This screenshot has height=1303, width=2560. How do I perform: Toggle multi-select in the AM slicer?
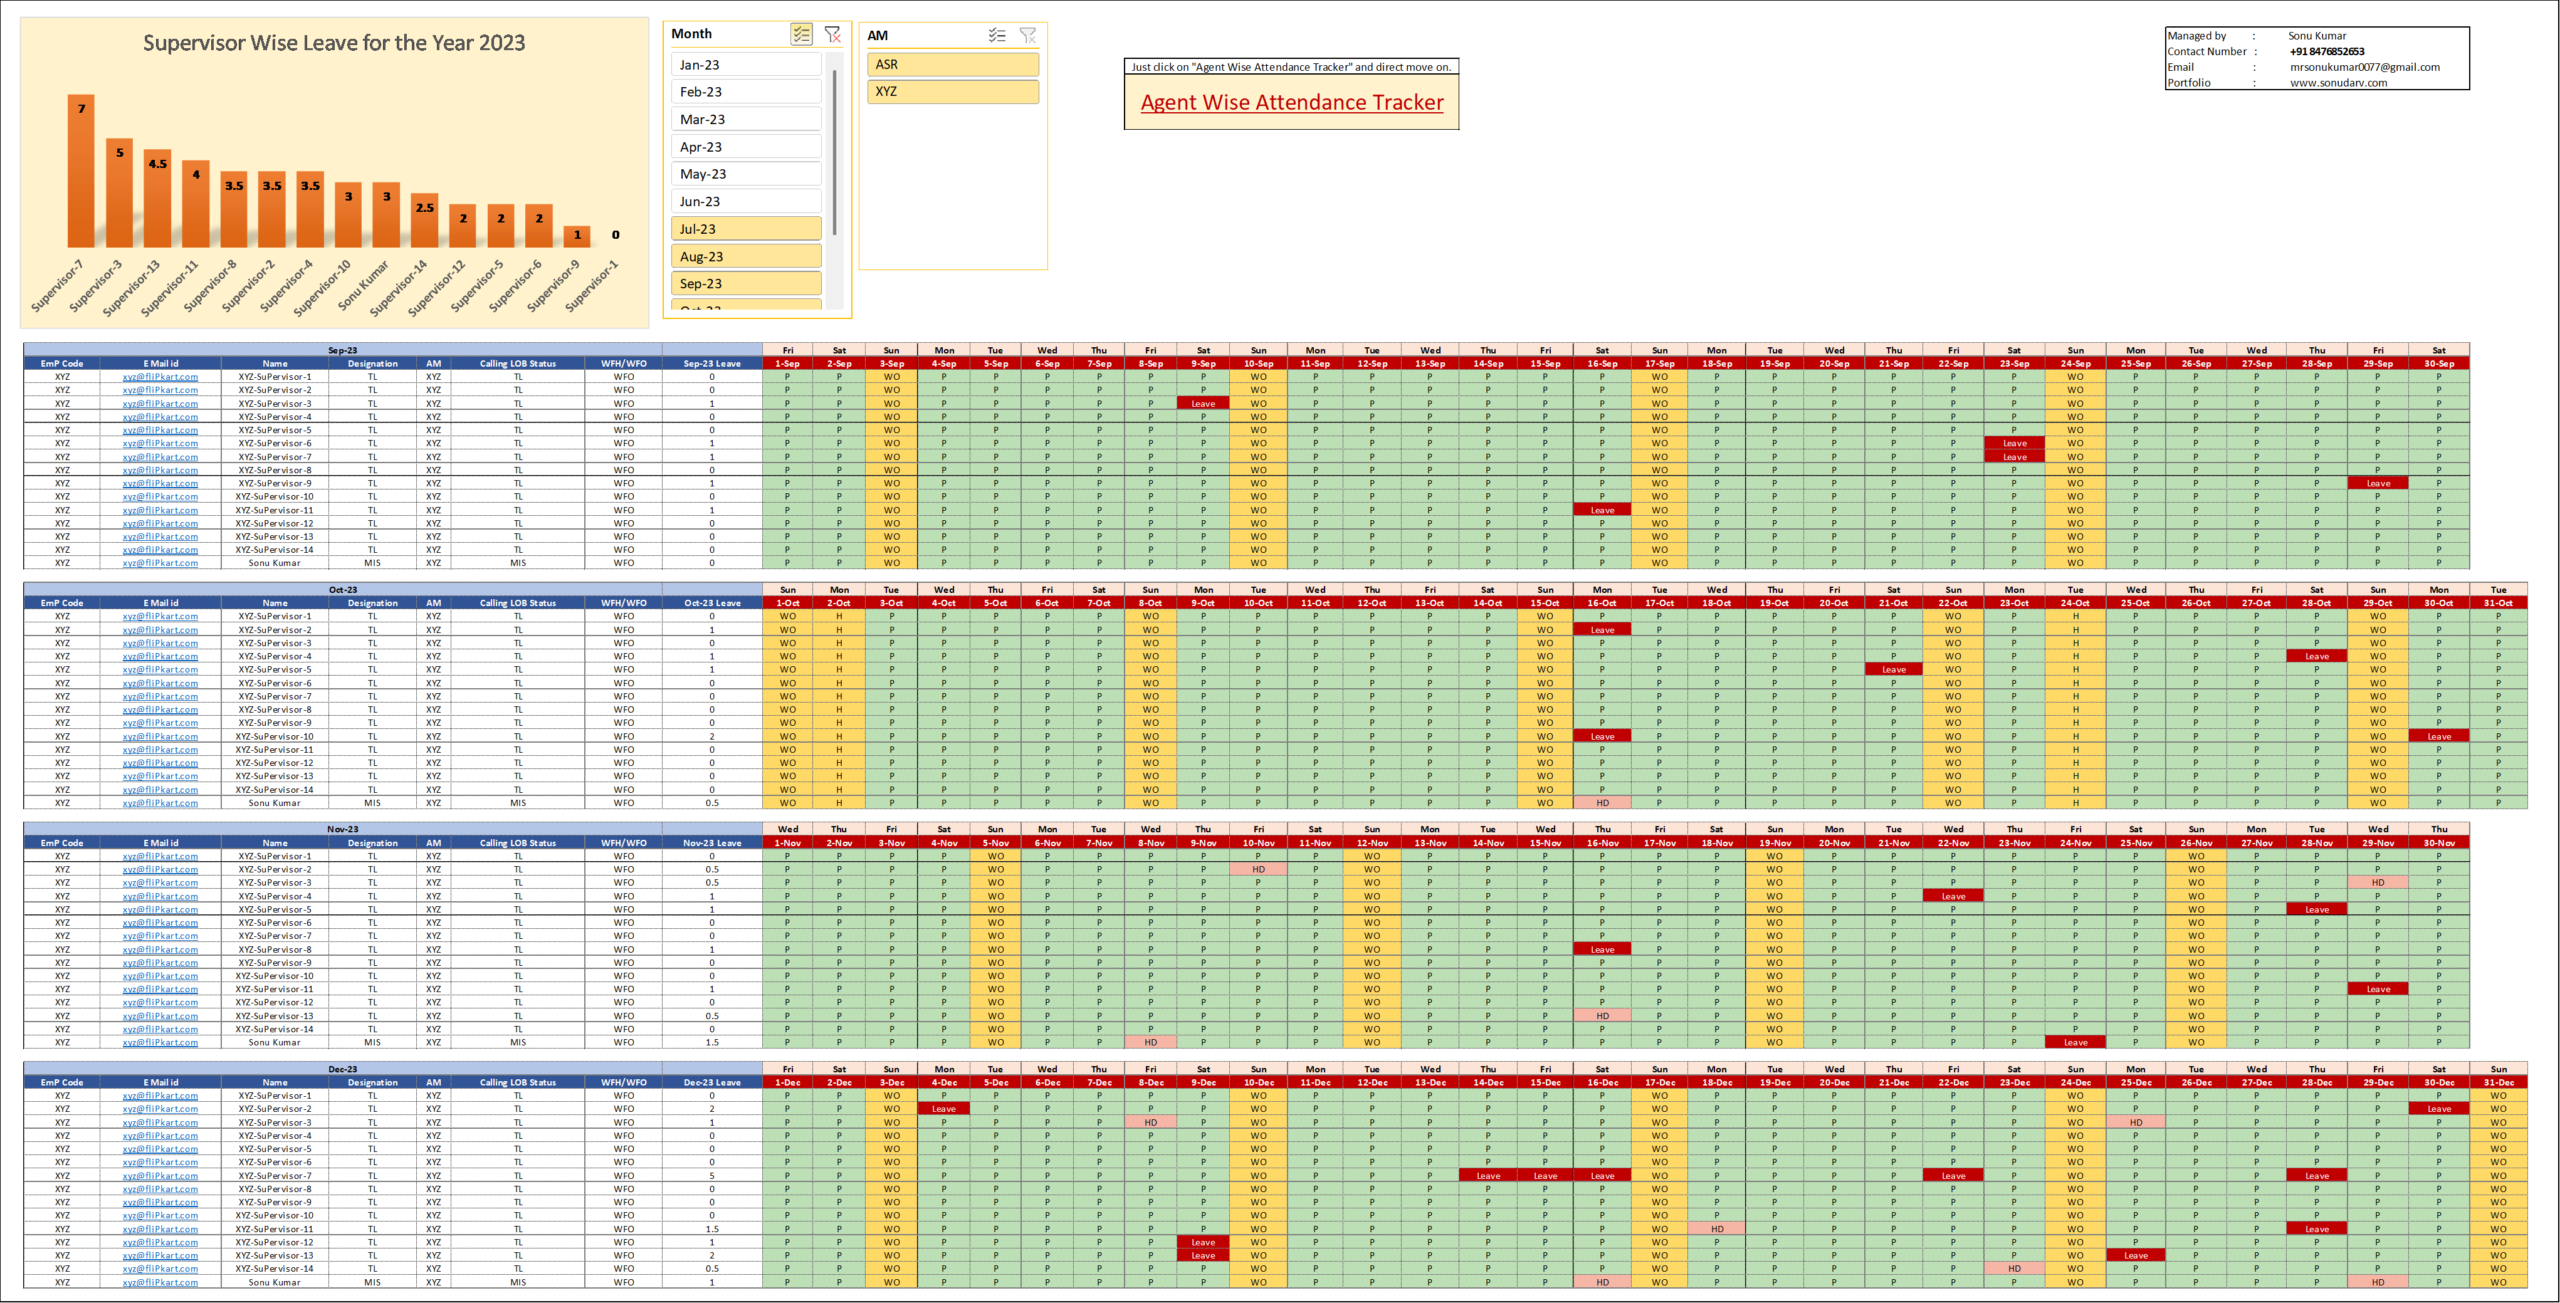point(996,36)
